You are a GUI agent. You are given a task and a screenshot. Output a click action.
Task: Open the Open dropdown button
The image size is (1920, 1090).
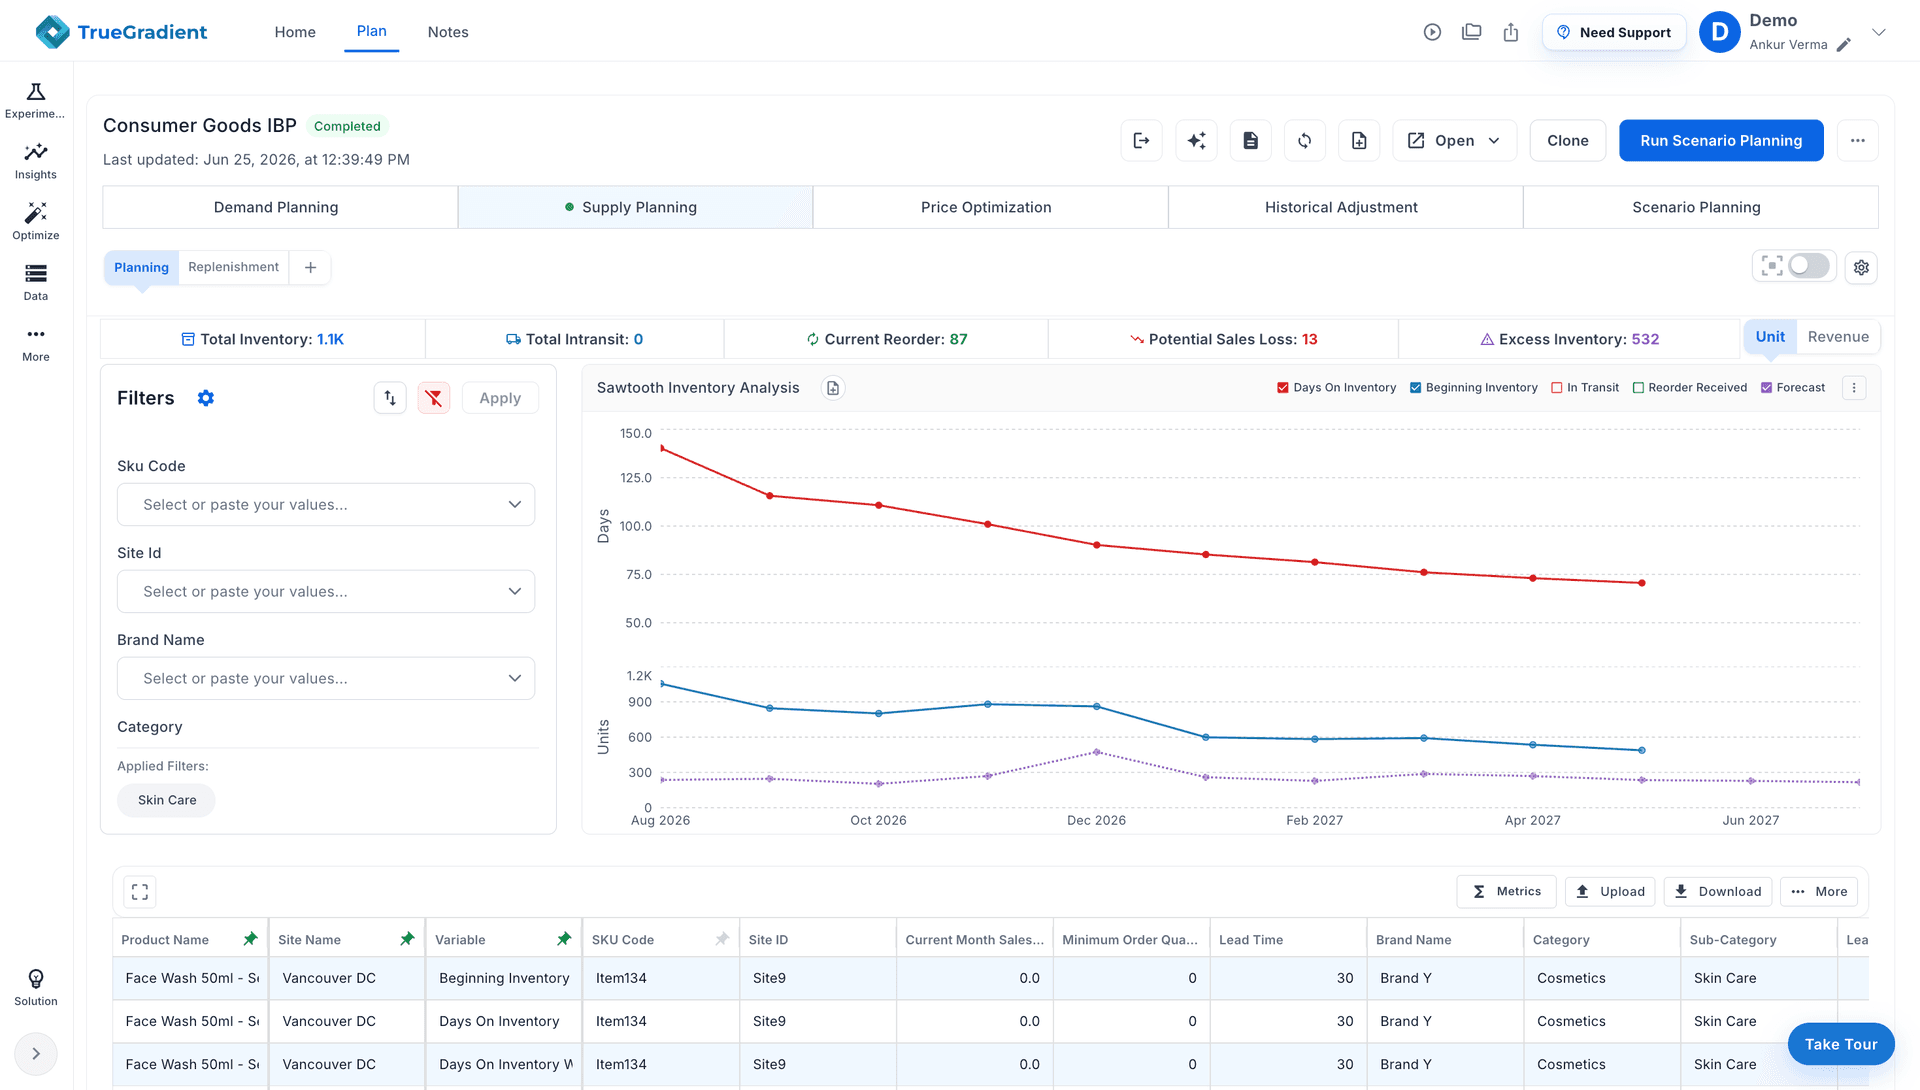[1454, 141]
